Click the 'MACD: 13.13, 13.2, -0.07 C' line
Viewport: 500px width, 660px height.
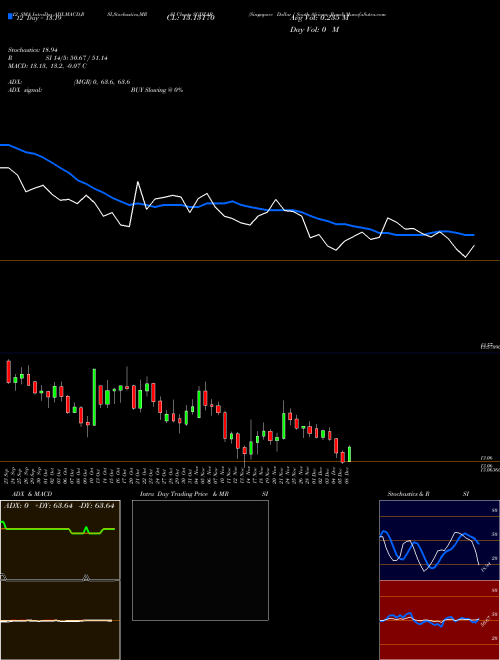click(47, 66)
